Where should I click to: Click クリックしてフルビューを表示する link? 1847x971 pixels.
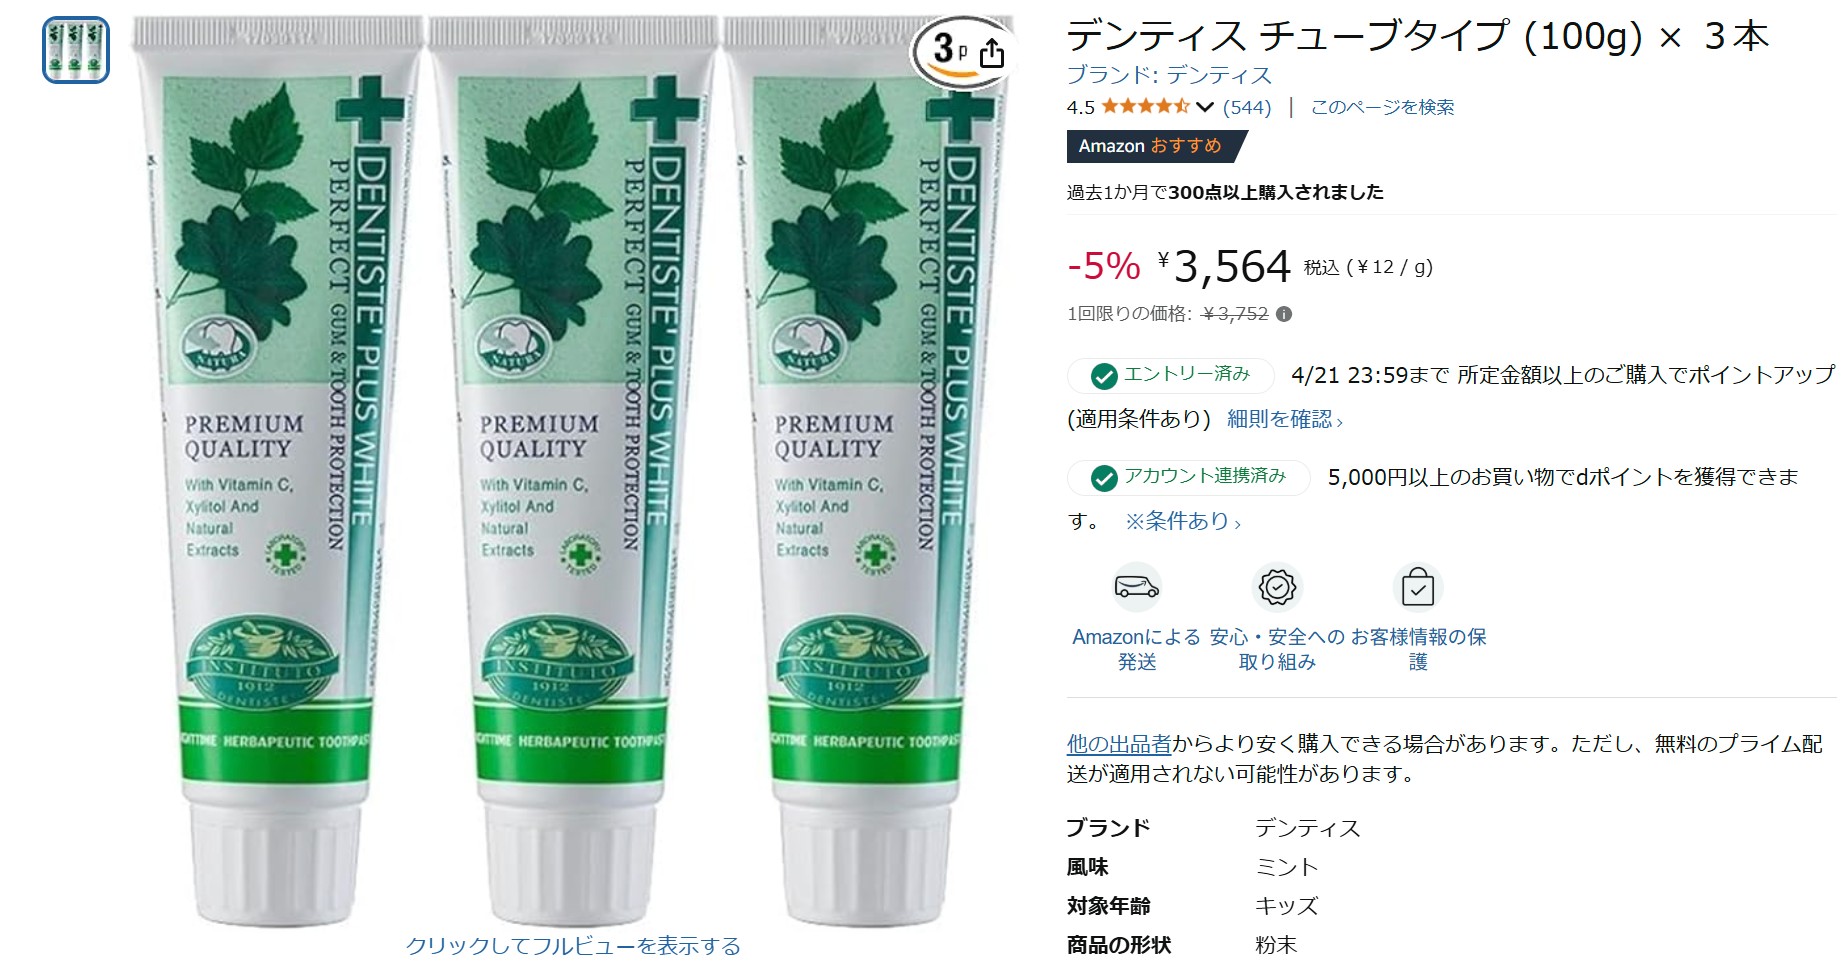pyautogui.click(x=573, y=946)
